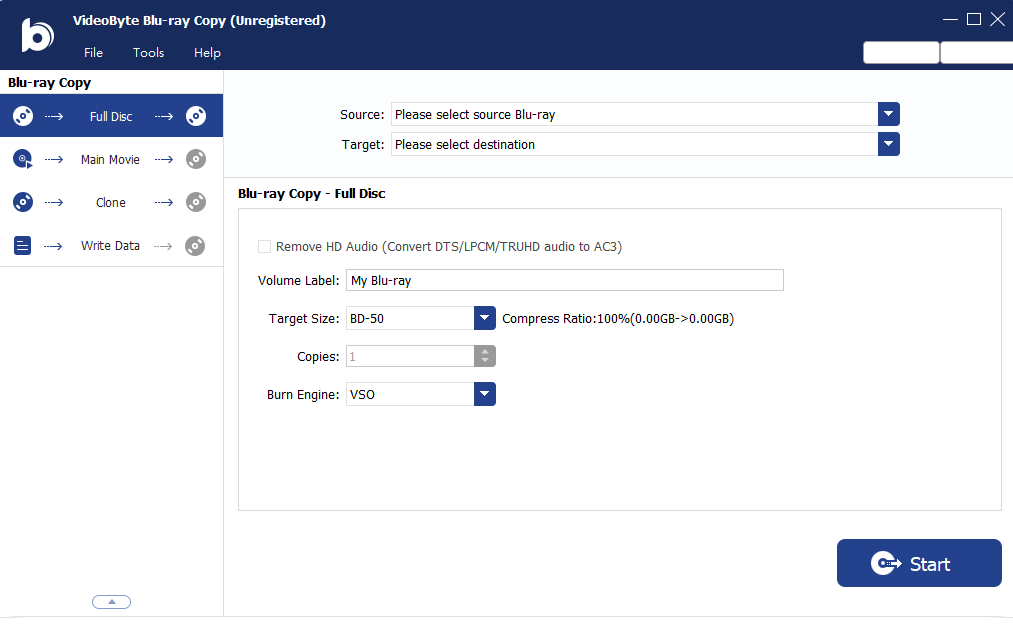Click the 'Blu-ray Copy - Full Disc' heading
This screenshot has height=627, width=1013.
(x=311, y=194)
